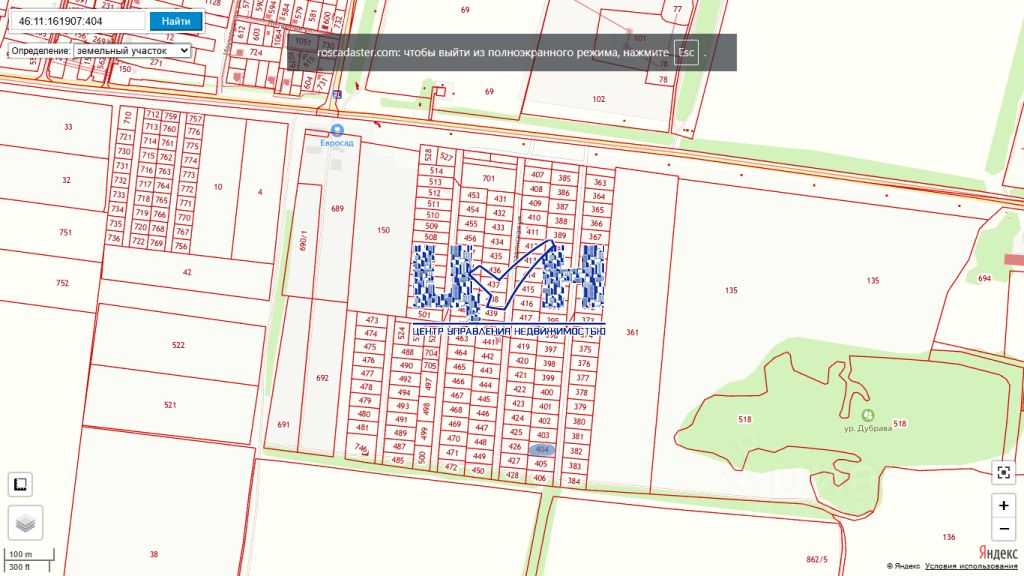Click parcel labeled 42
The image size is (1024, 576).
(187, 272)
